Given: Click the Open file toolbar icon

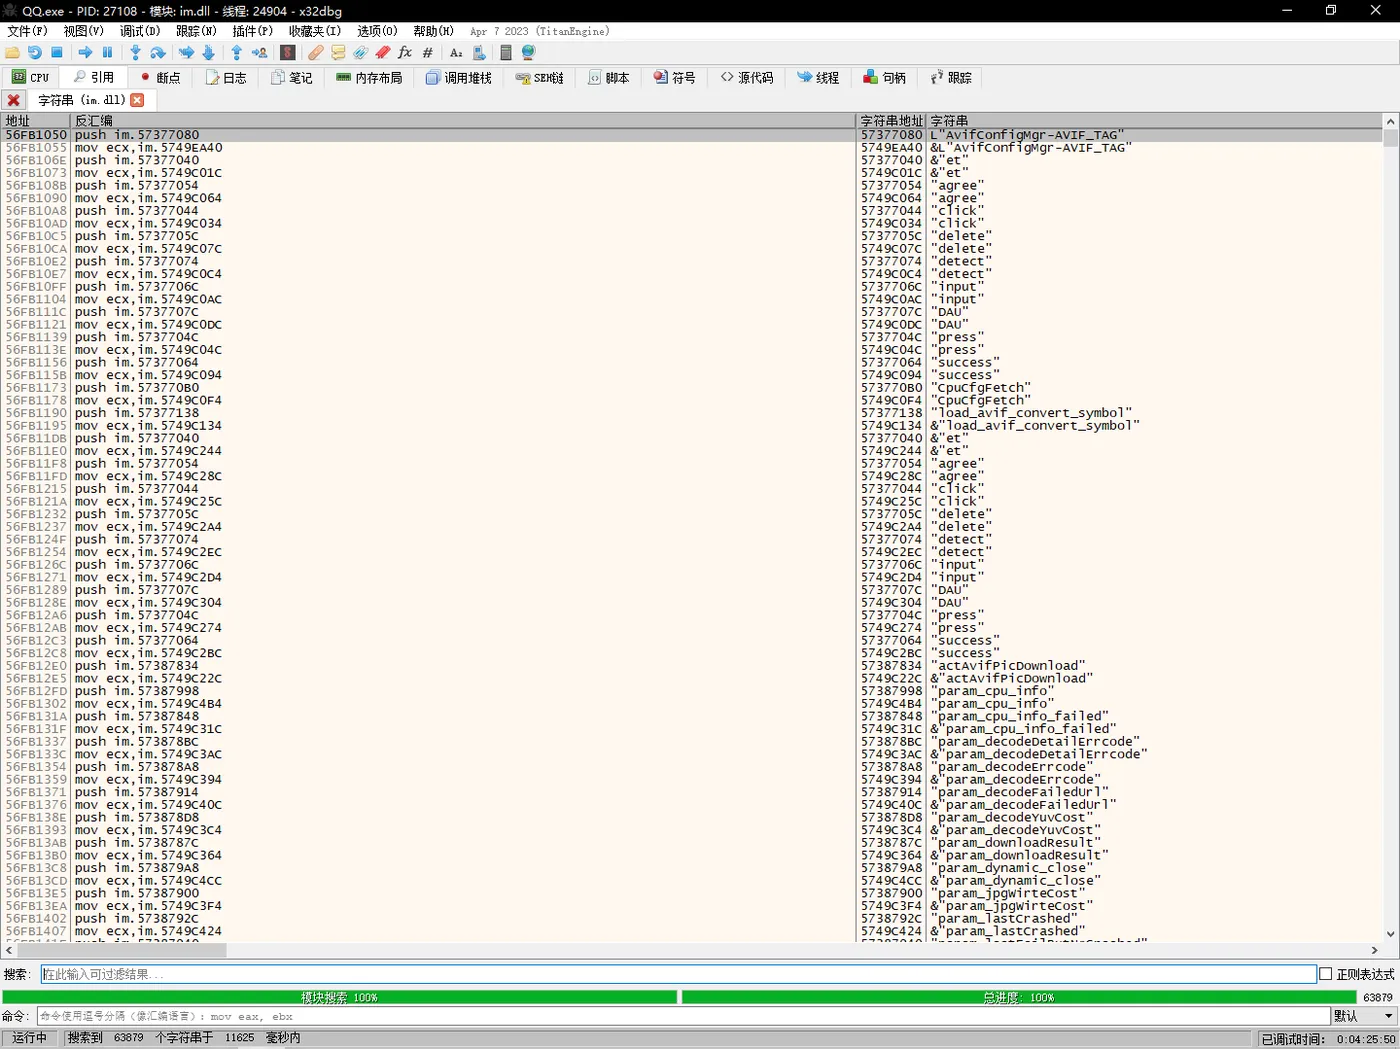Looking at the screenshot, I should (x=13, y=53).
